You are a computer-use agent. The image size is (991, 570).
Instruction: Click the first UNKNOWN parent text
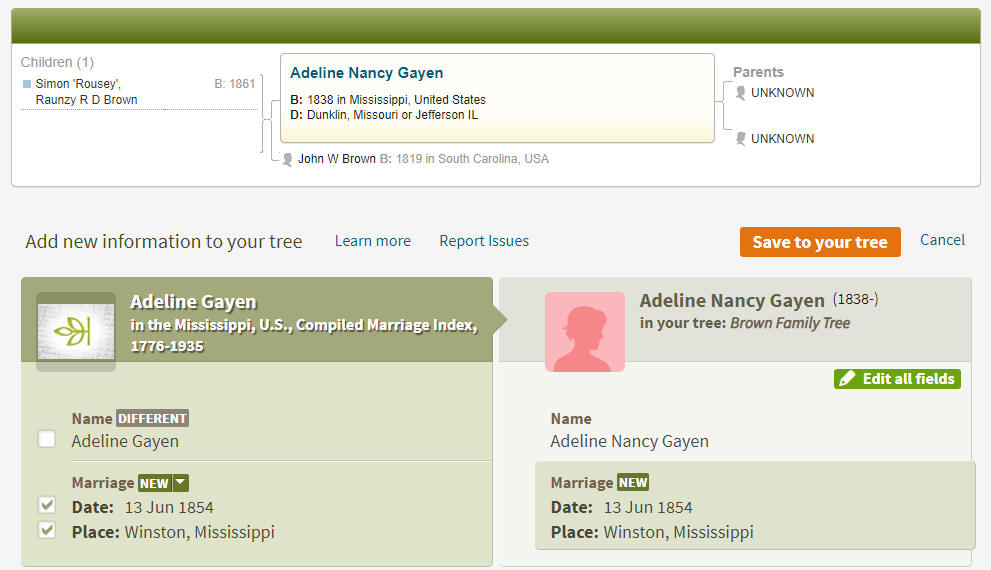coord(782,93)
